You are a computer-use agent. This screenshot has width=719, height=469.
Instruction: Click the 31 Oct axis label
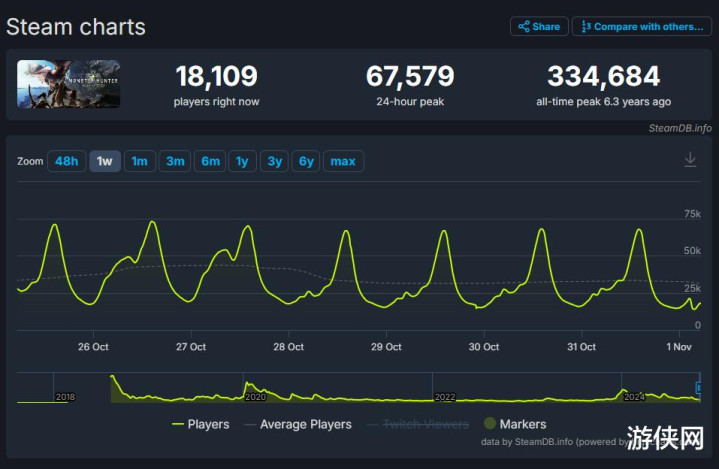coord(581,347)
